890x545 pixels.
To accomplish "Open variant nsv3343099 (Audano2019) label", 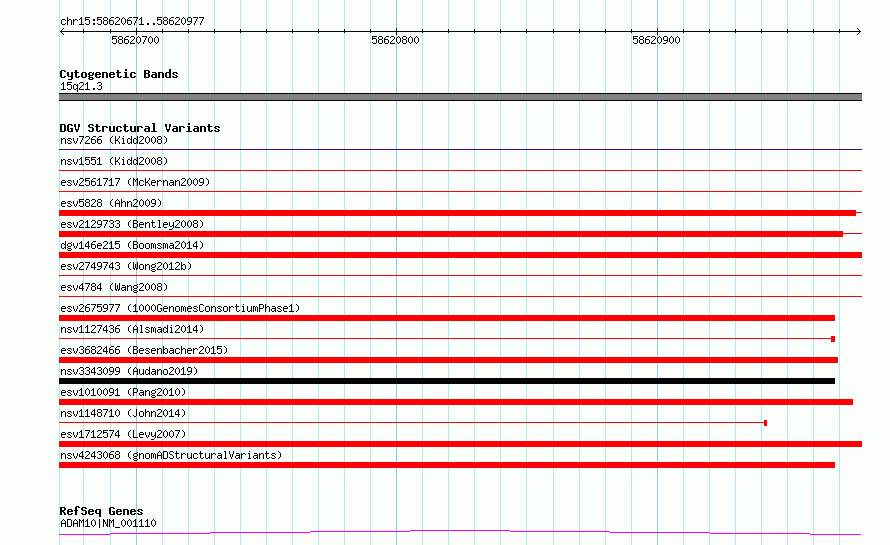I will coord(129,371).
